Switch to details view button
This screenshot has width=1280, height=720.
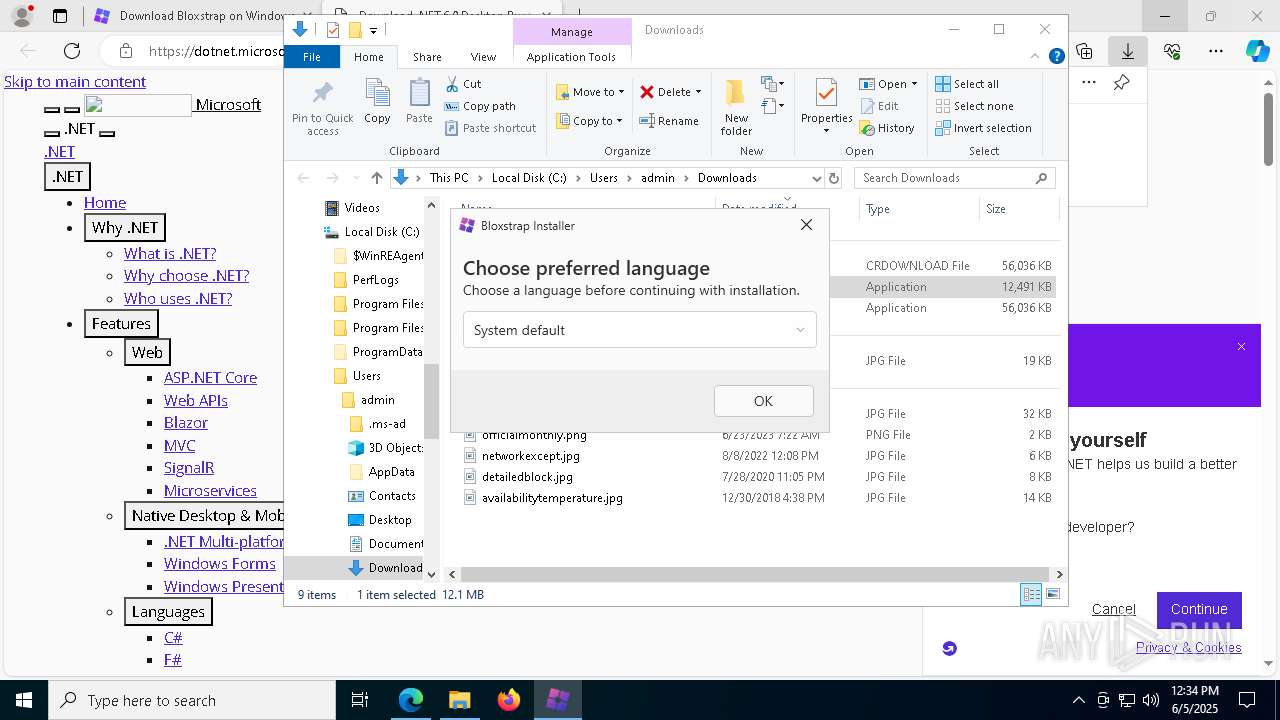click(x=1031, y=595)
